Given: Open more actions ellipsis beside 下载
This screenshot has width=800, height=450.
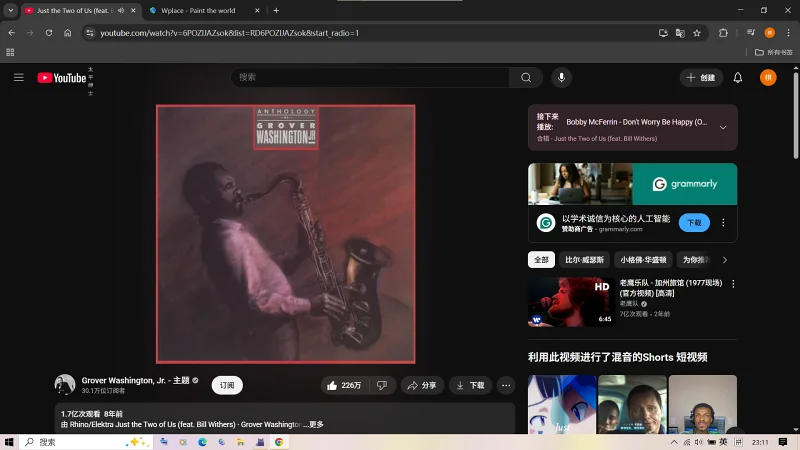Looking at the screenshot, I should [506, 385].
